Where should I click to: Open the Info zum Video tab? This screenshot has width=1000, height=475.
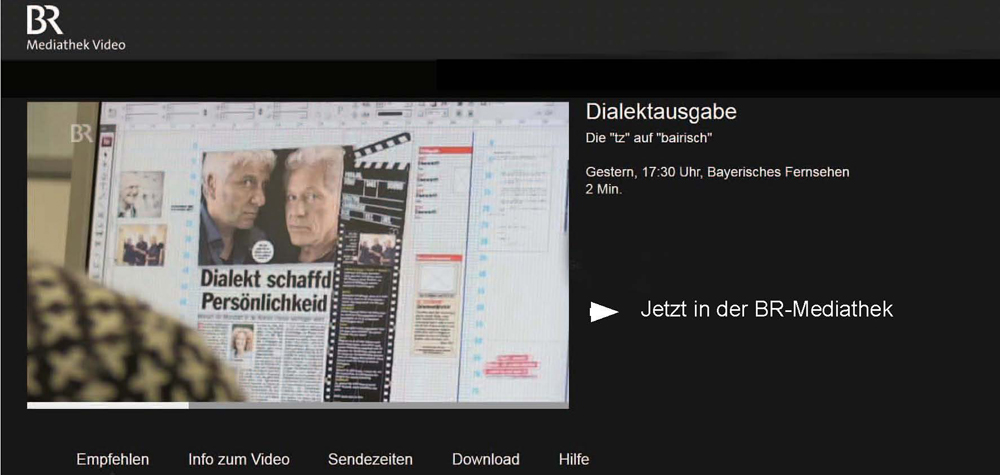239,459
